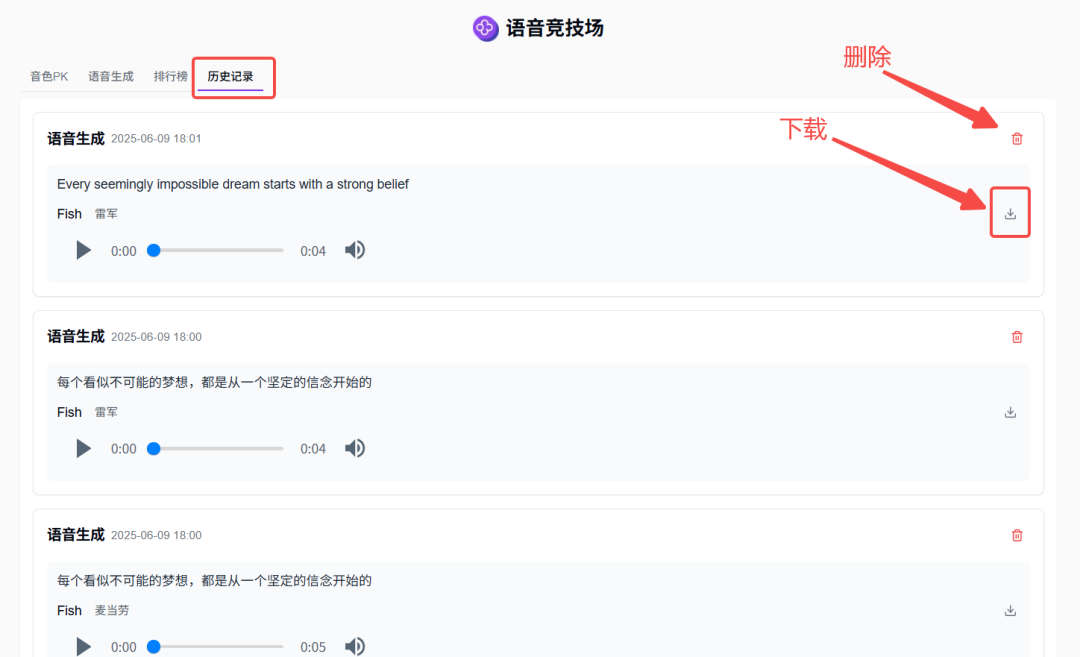1080x657 pixels.
Task: Seek in the 麦当劳 audio slider
Action: click(216, 647)
